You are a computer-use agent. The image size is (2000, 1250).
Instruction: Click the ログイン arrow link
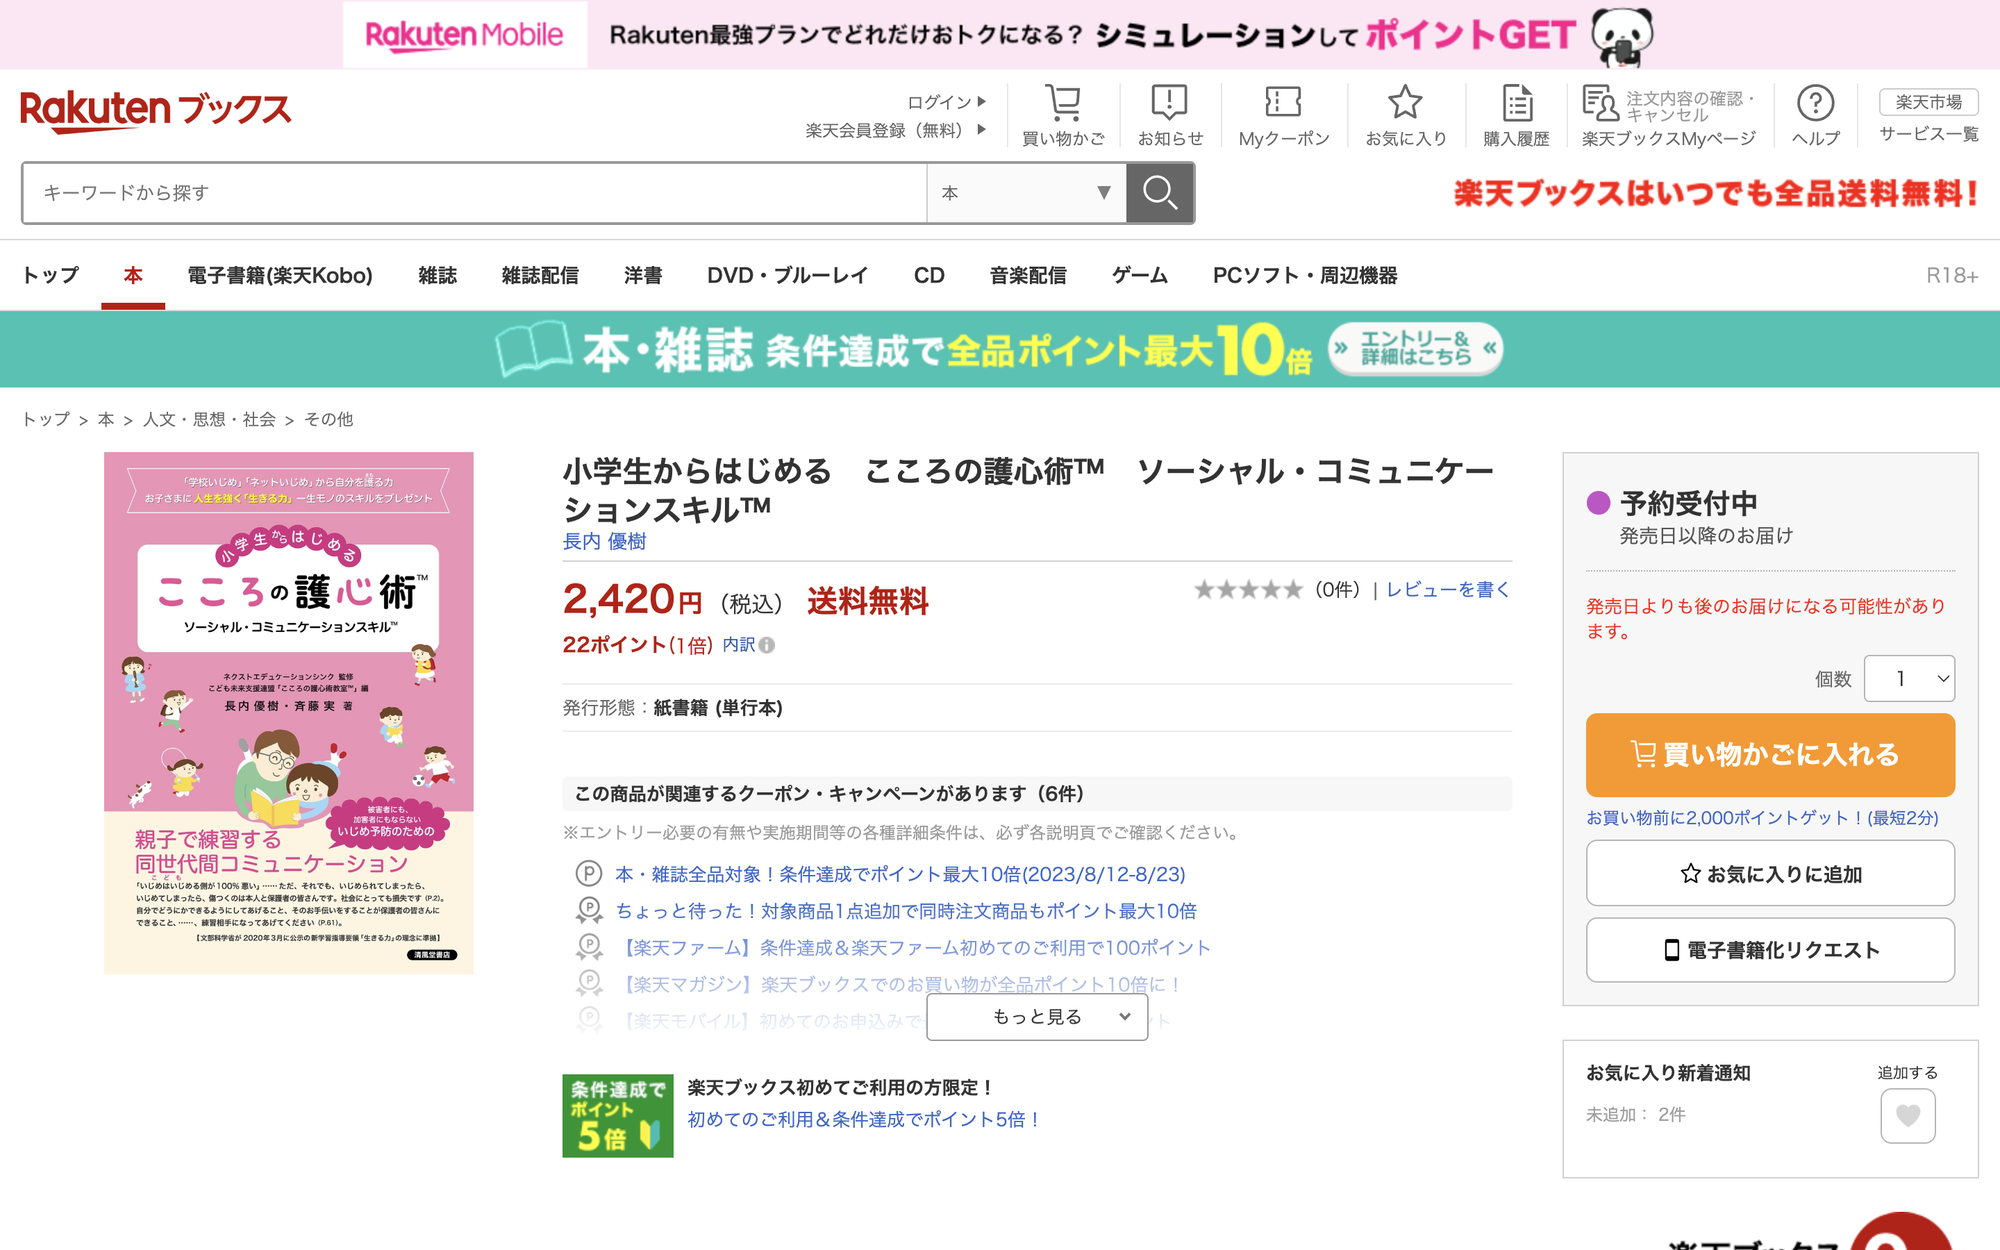[x=946, y=102]
